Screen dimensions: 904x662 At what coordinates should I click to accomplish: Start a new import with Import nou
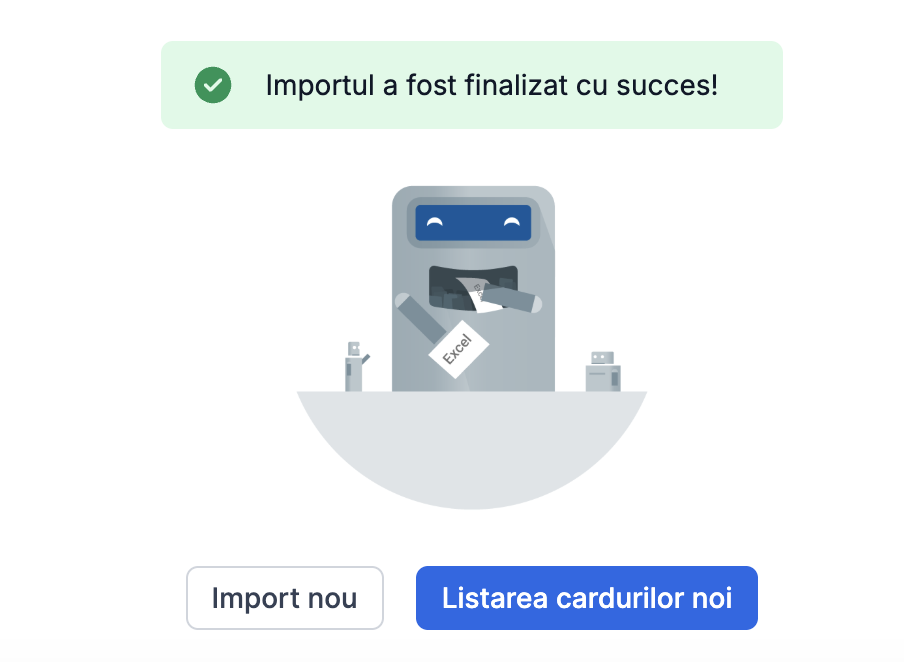[x=284, y=598]
